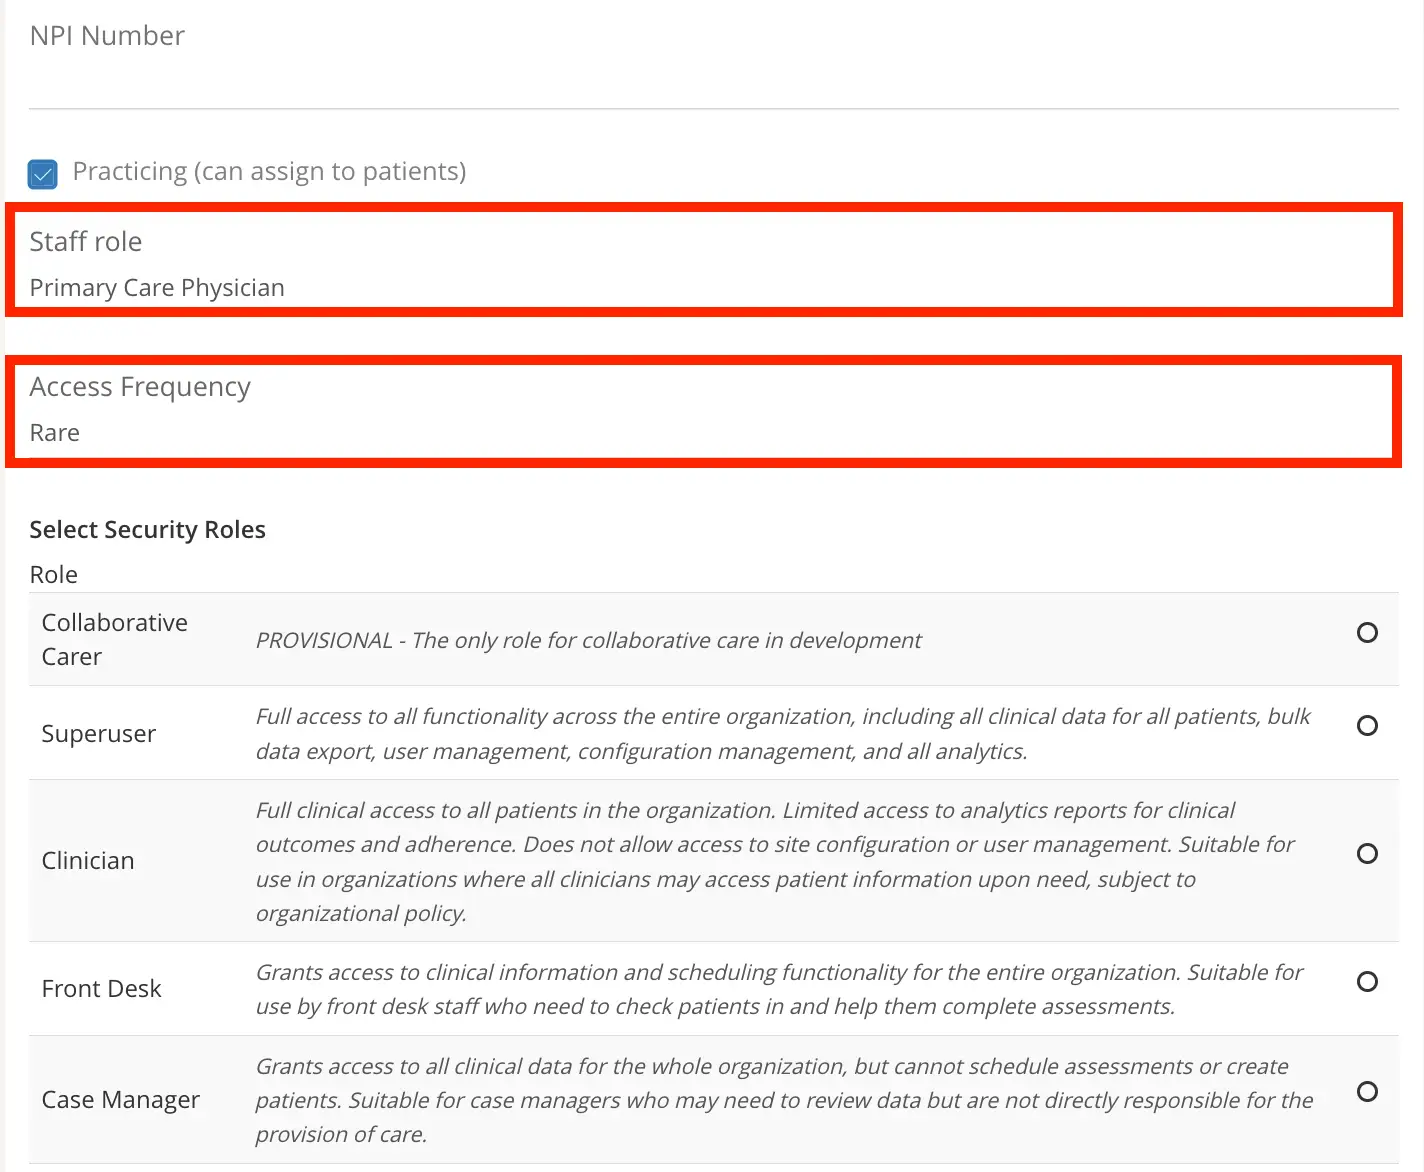This screenshot has width=1424, height=1172.
Task: Choose the Clinician role radio button
Action: [x=1367, y=854]
